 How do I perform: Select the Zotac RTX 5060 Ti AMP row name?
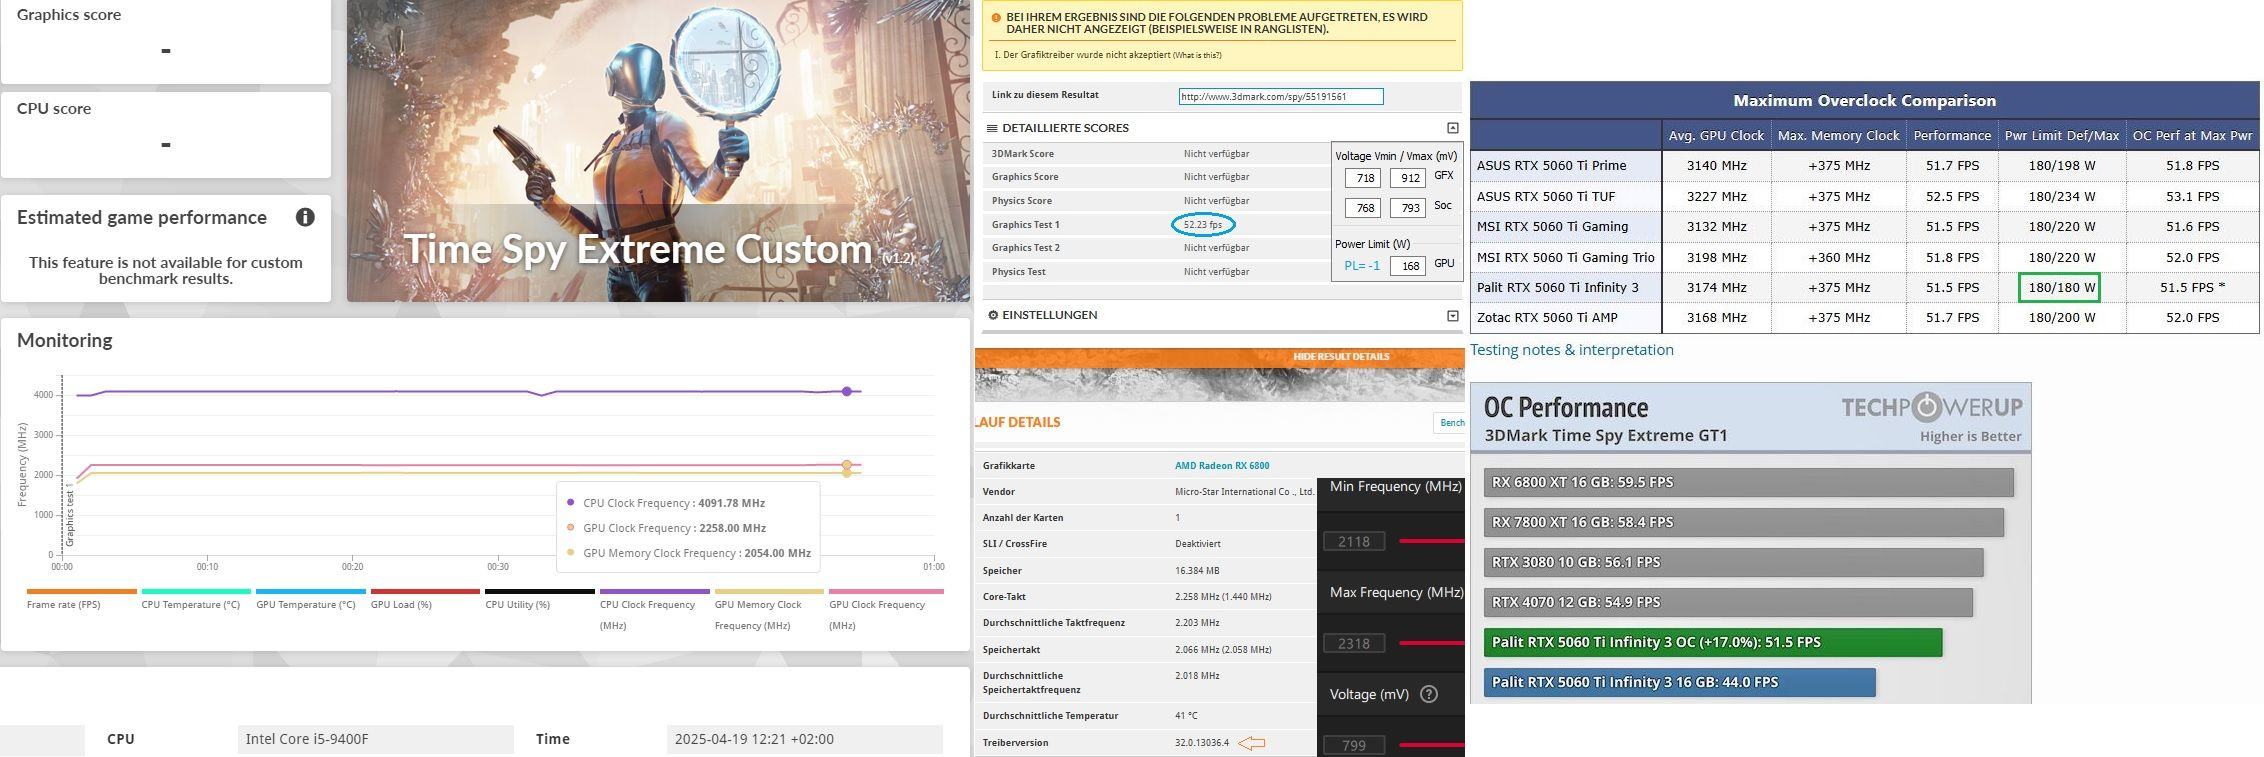pyautogui.click(x=1547, y=317)
